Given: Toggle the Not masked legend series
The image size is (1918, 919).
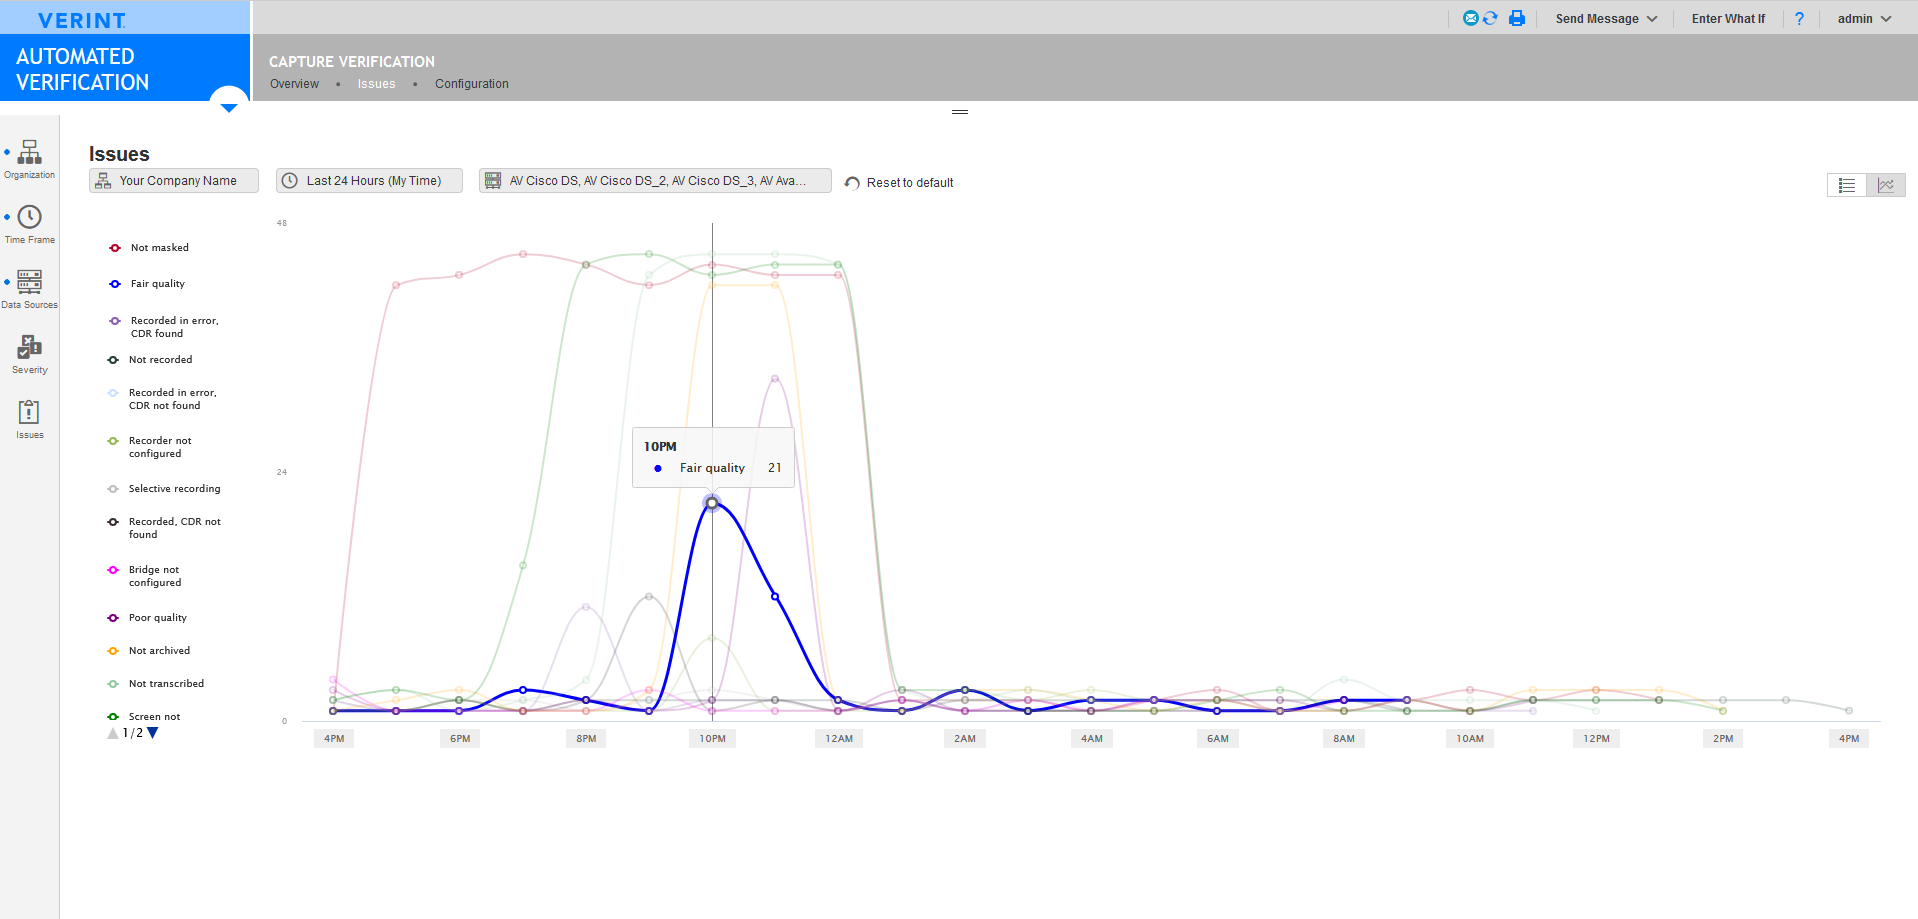Looking at the screenshot, I should coord(159,248).
